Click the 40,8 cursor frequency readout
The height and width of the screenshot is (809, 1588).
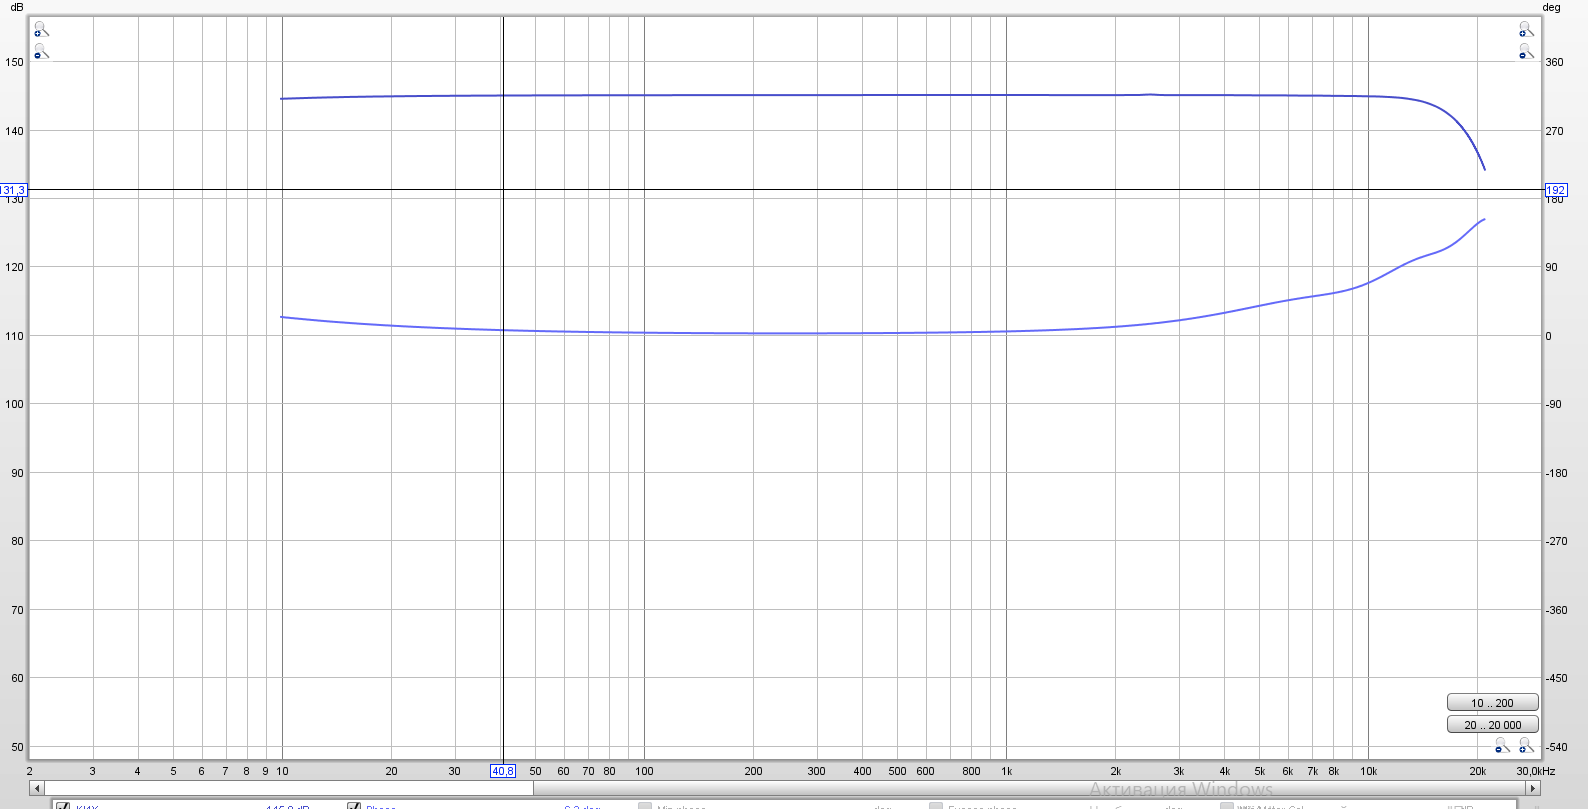tap(503, 771)
